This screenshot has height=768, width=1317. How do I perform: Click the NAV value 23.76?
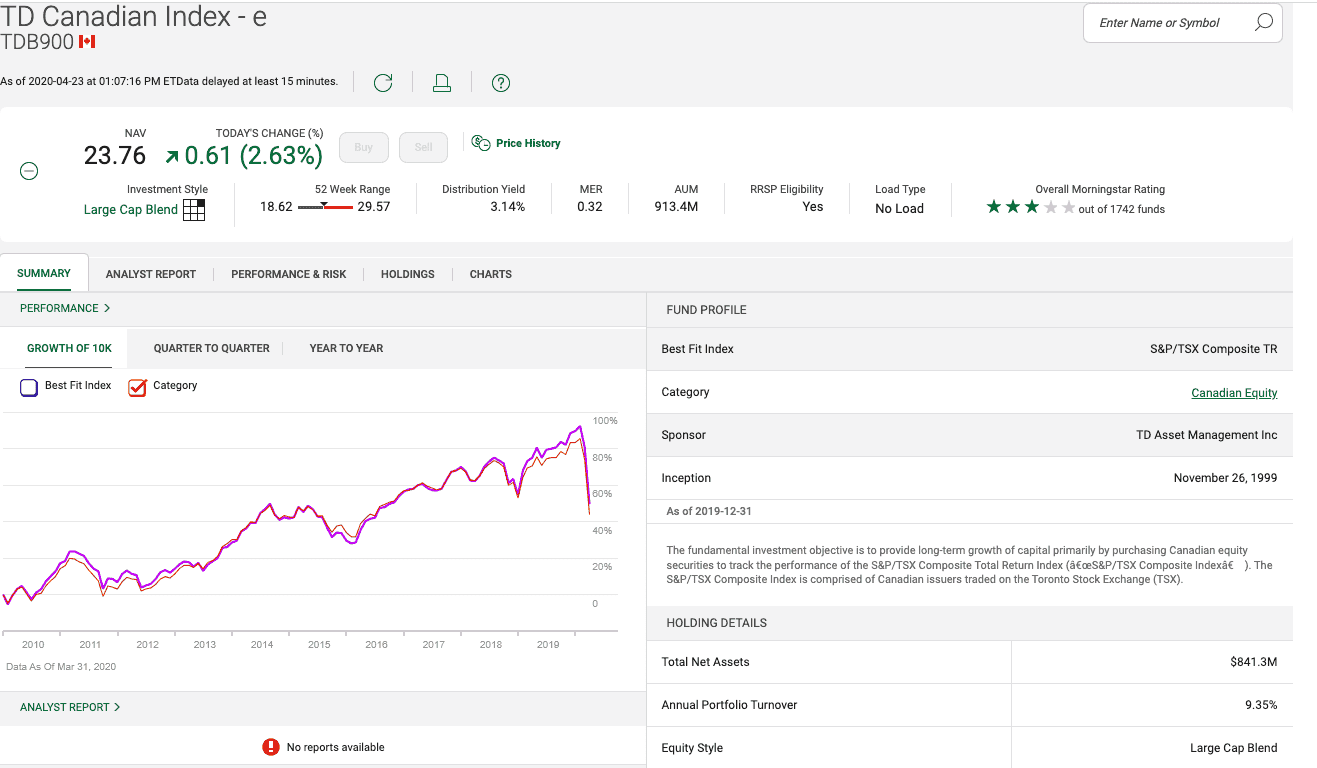[115, 156]
